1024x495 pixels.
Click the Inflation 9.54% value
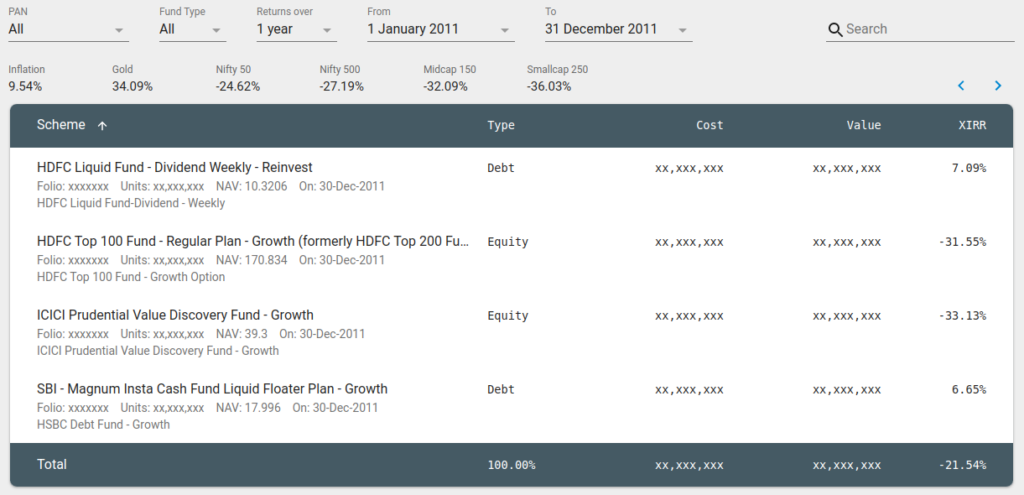tap(25, 86)
